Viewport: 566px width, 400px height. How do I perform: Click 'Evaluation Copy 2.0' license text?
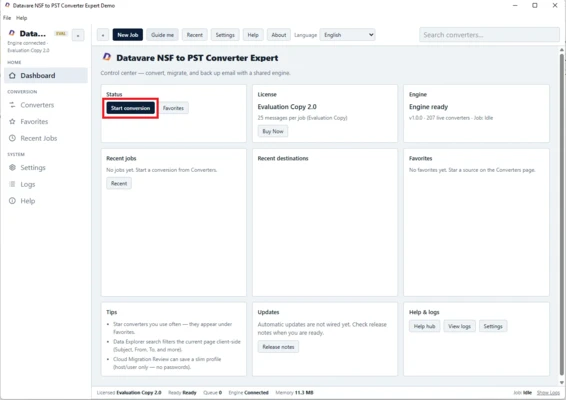(x=287, y=107)
